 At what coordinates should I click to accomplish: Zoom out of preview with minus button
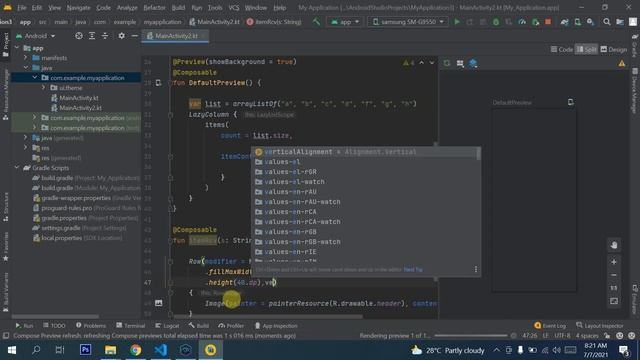click(614, 275)
